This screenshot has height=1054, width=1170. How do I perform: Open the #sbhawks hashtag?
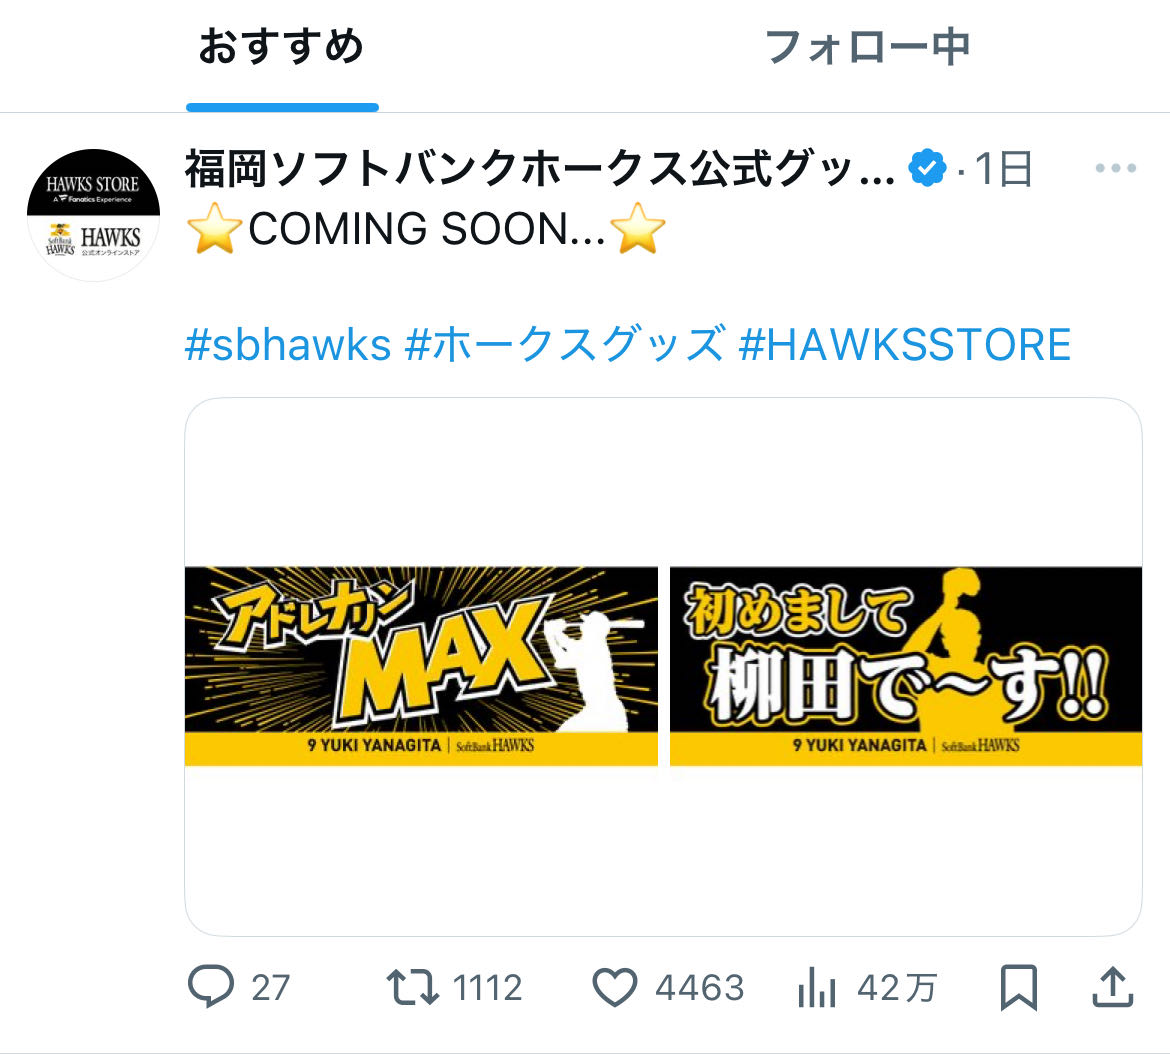[x=288, y=345]
